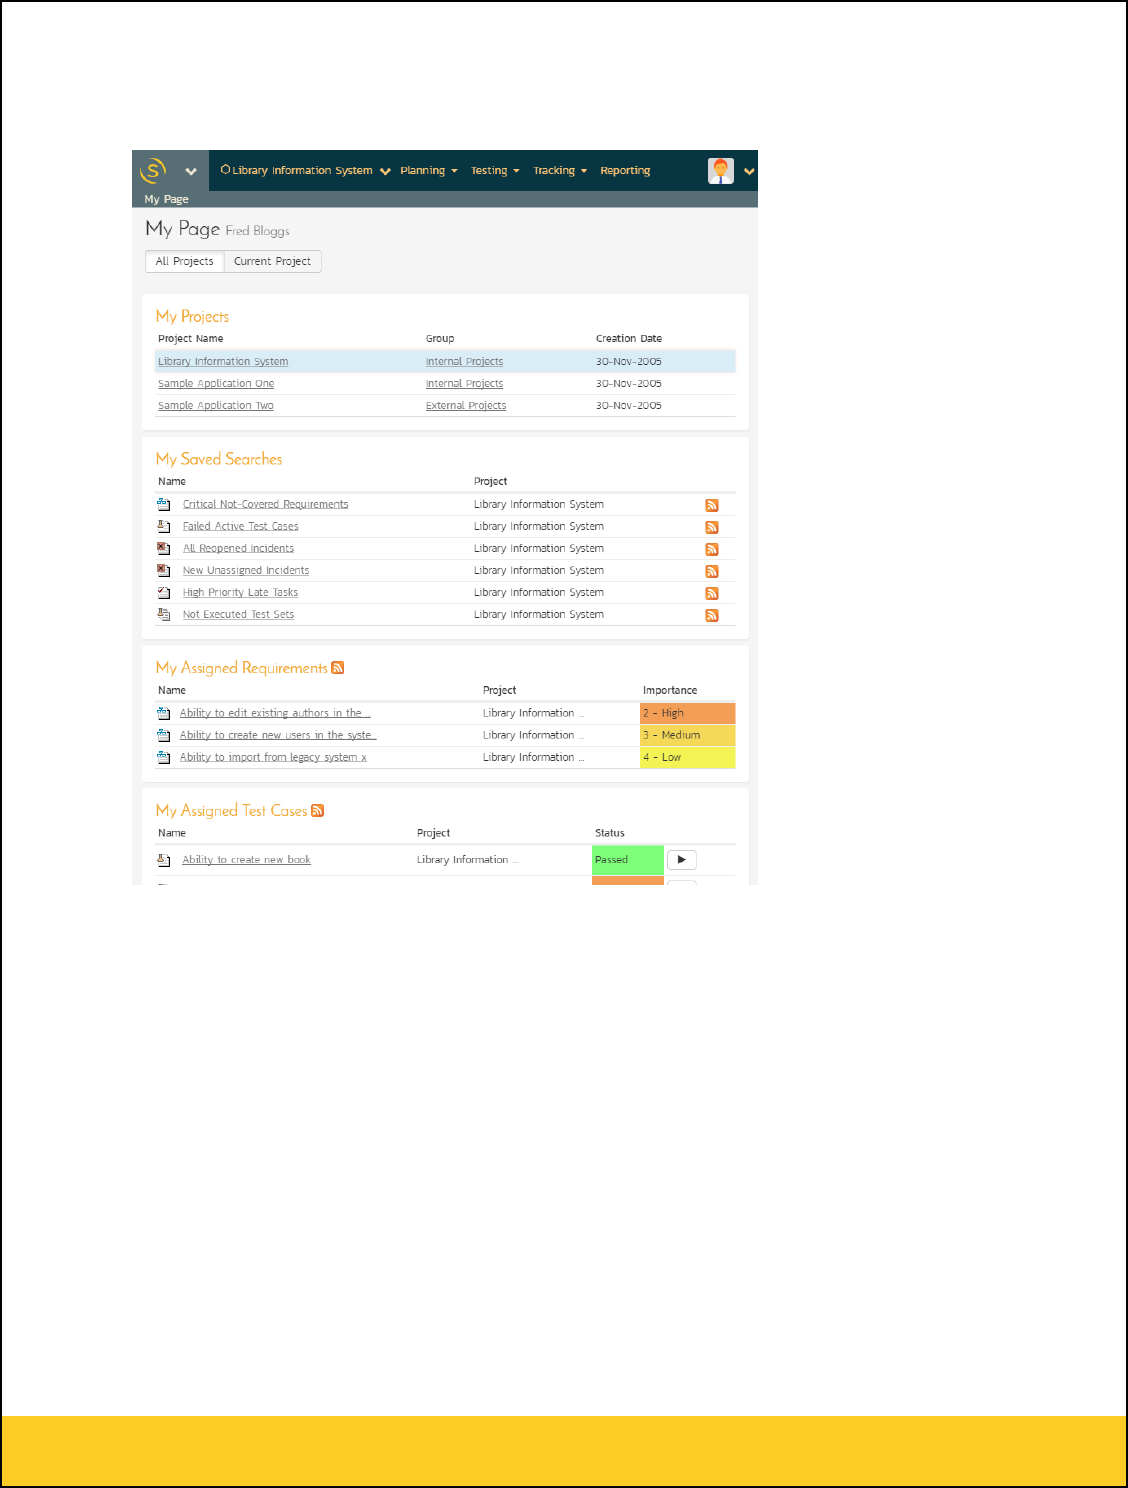Open Sample Application One project link
1128x1488 pixels.
[216, 384]
